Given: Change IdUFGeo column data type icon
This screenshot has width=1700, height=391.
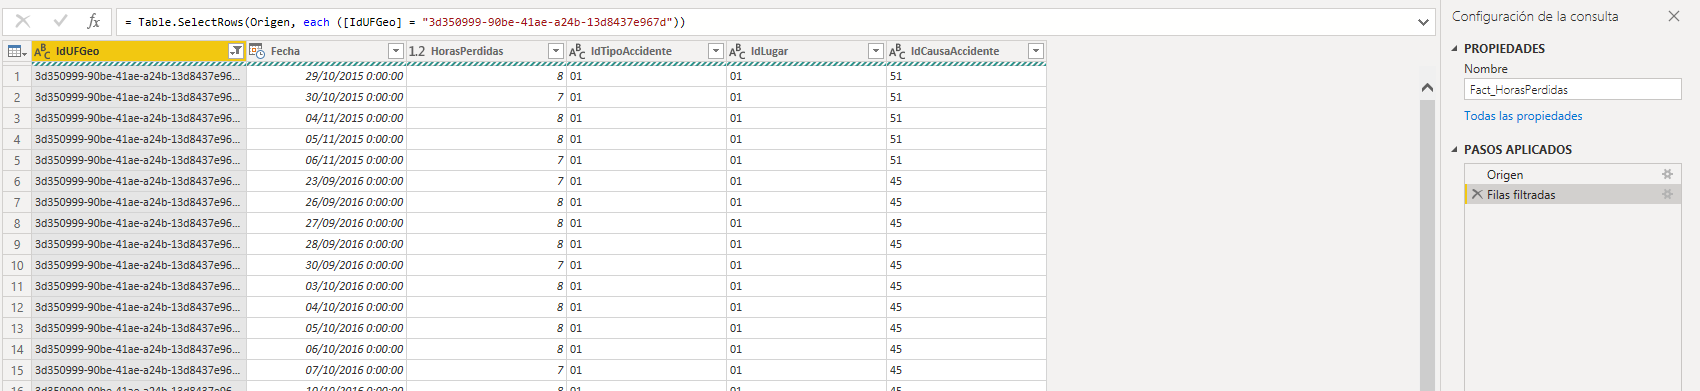Looking at the screenshot, I should [42, 51].
